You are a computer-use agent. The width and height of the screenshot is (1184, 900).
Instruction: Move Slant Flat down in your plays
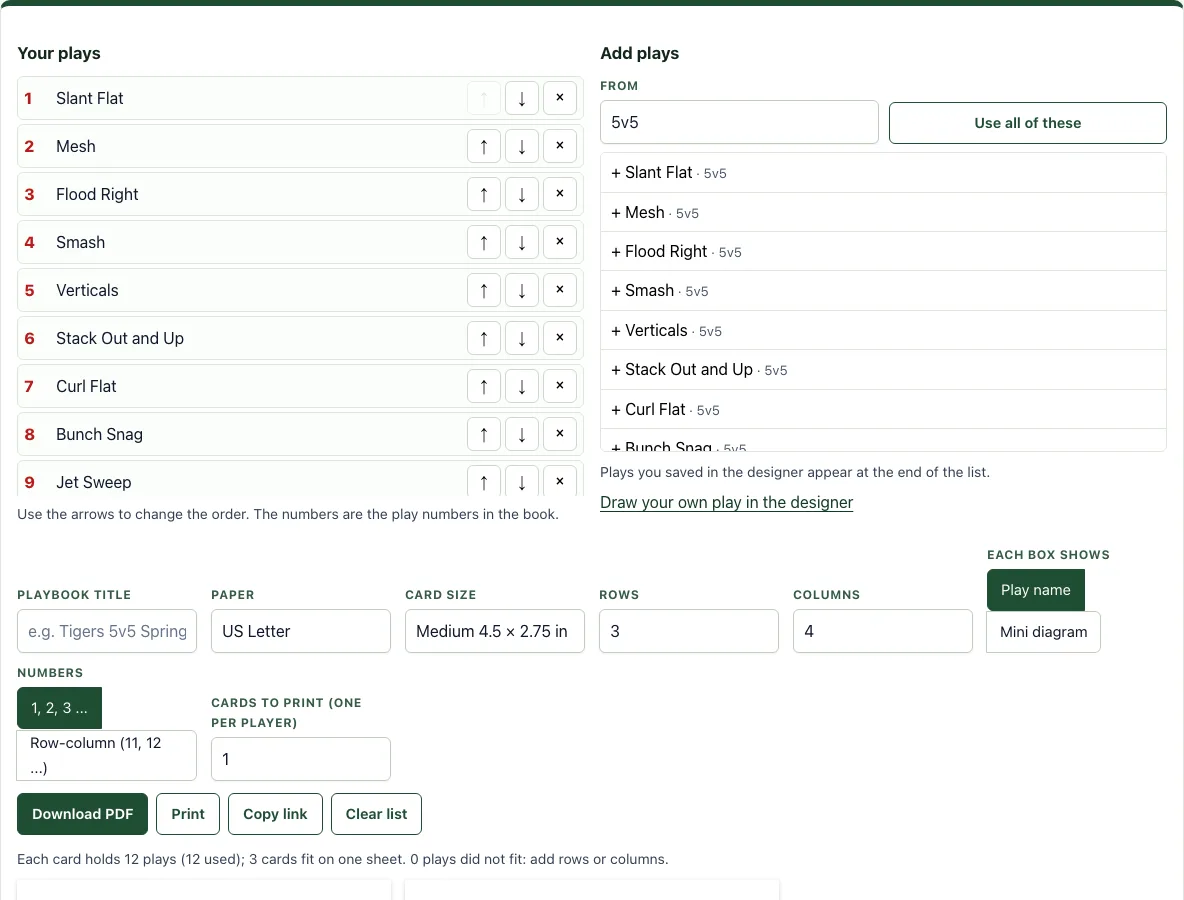coord(522,98)
